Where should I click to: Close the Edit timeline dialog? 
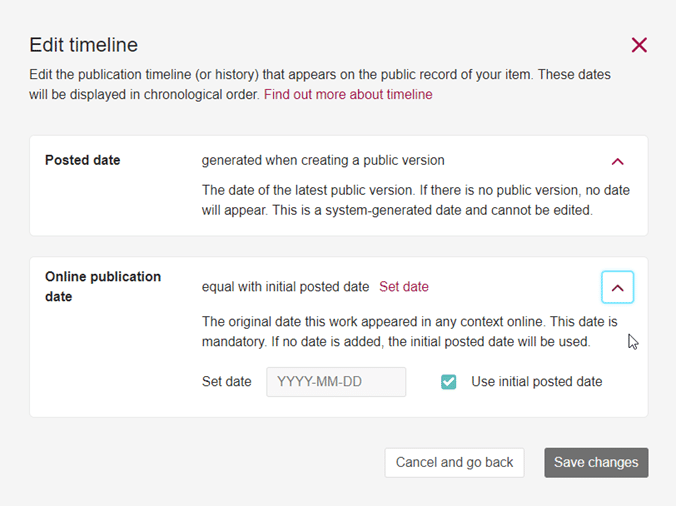(x=639, y=45)
